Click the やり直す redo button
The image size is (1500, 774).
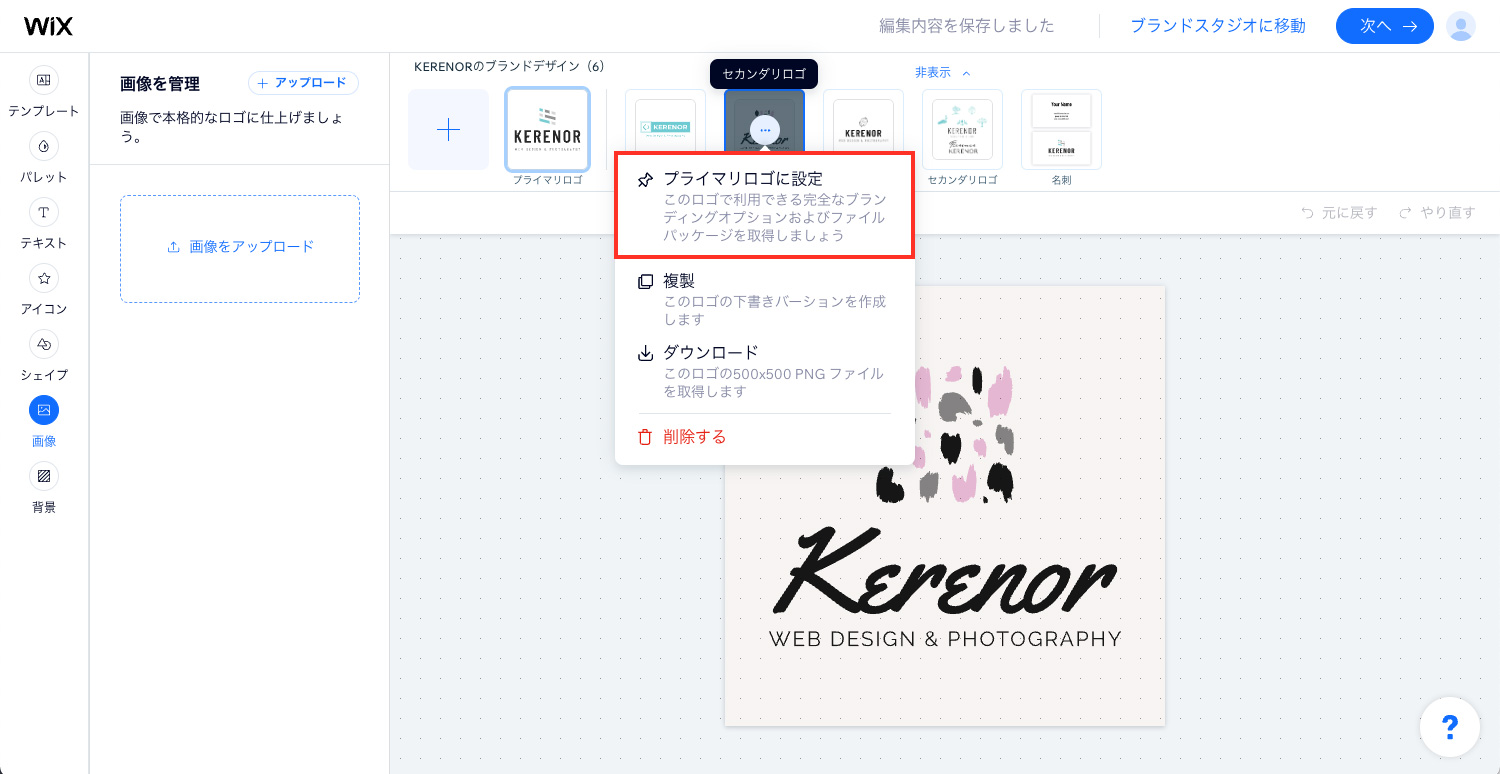1437,213
